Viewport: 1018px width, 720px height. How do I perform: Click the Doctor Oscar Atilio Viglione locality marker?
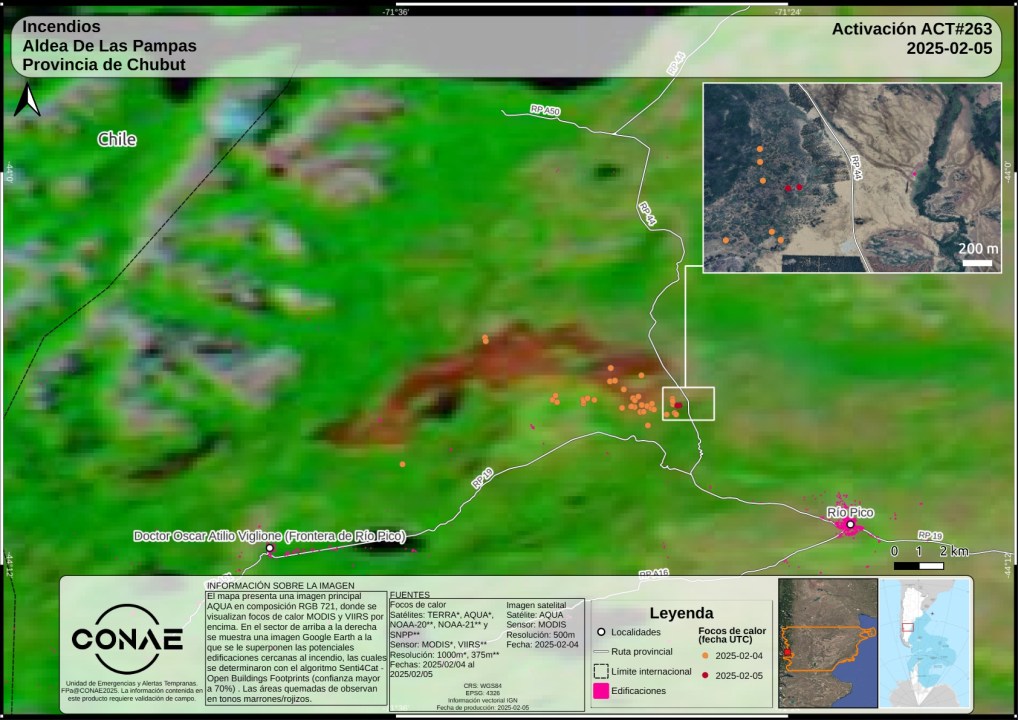tap(269, 548)
